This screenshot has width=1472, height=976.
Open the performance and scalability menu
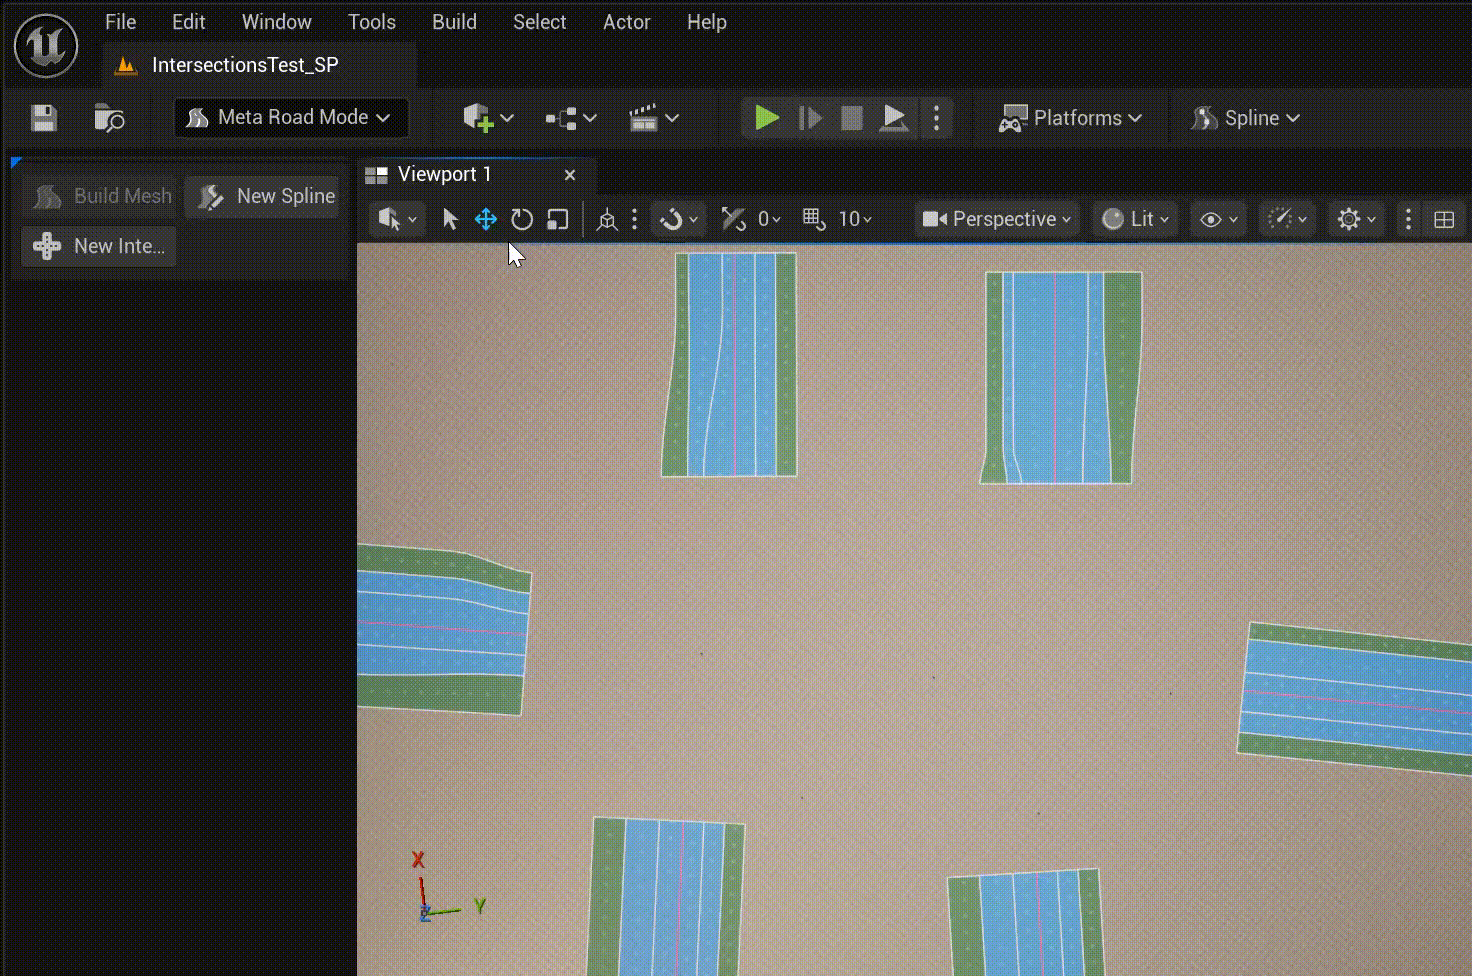click(1287, 219)
